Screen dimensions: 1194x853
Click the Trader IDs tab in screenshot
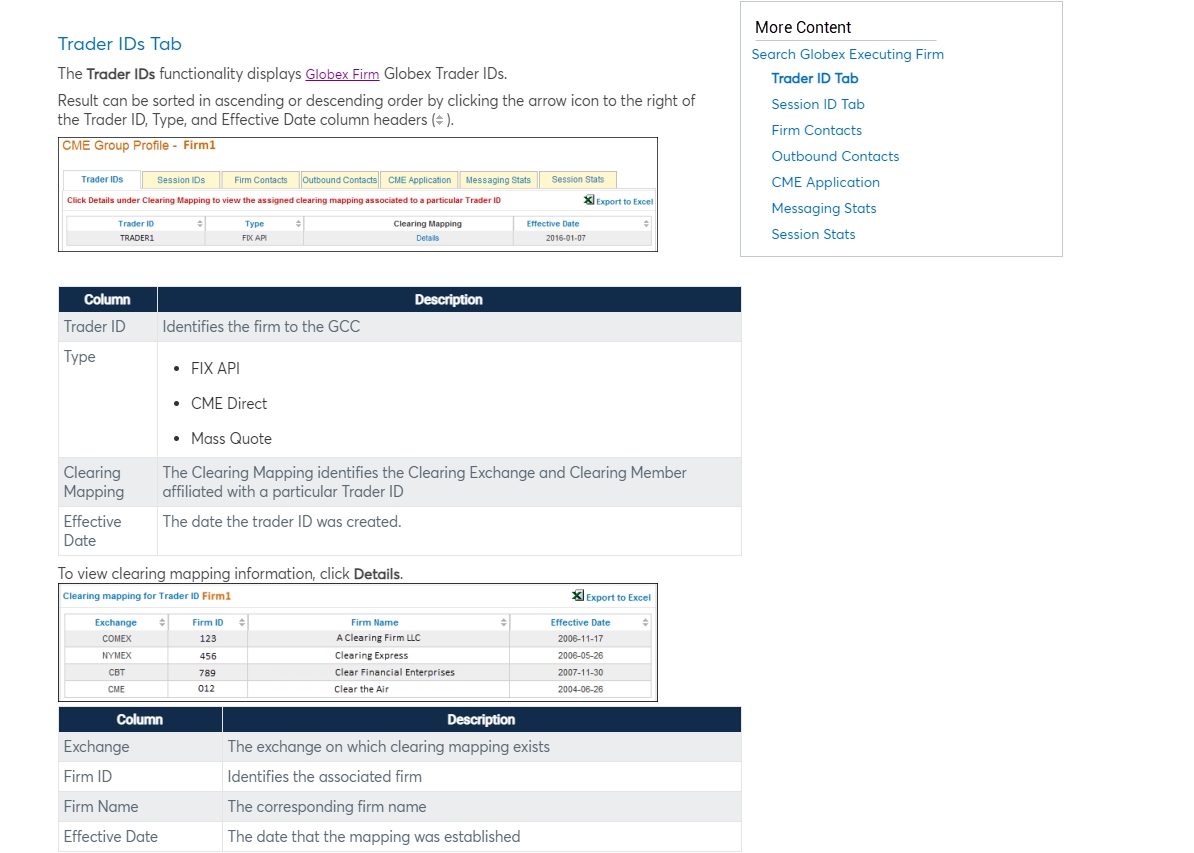coord(102,180)
